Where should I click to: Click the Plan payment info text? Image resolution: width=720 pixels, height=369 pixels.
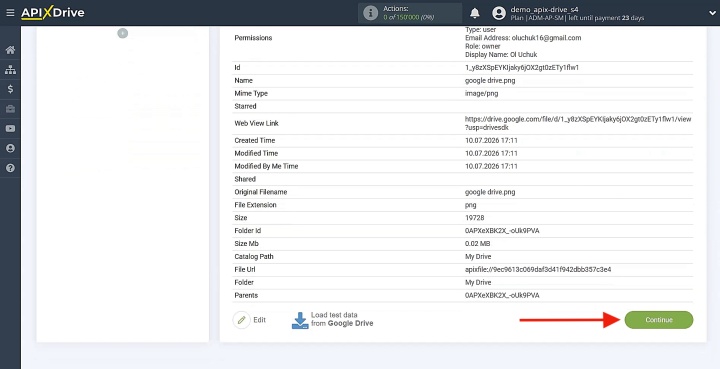coord(577,18)
